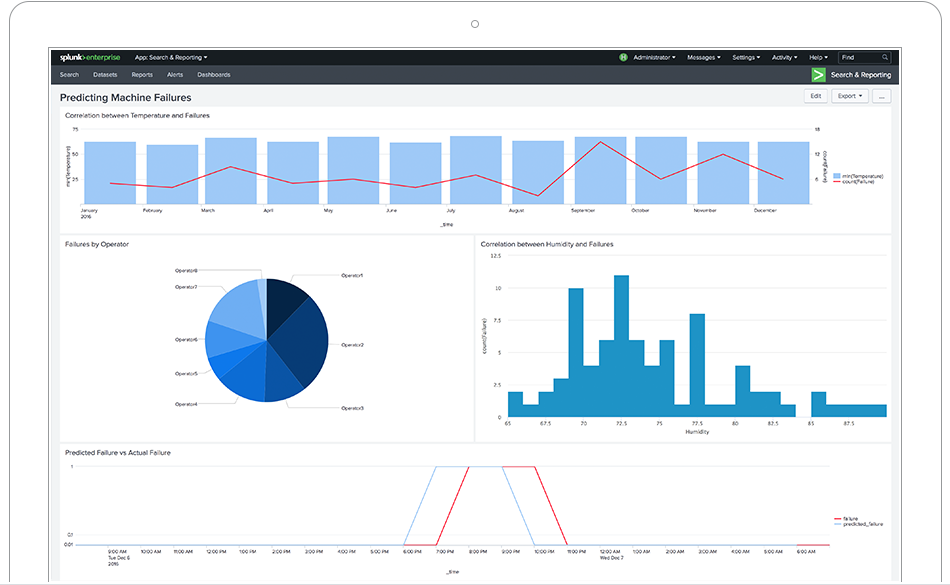This screenshot has width=950, height=585.
Task: Click the Operator6 pie slice
Action: click(x=227, y=339)
